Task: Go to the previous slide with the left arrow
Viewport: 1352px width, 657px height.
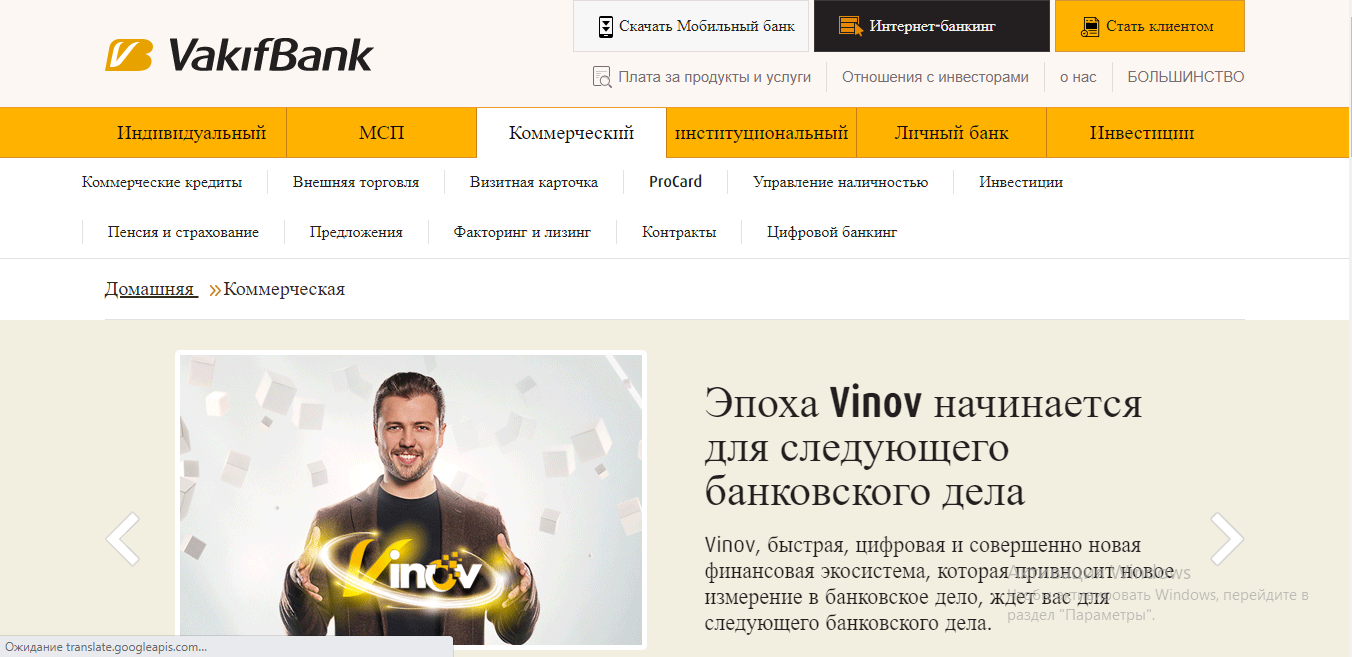Action: click(x=123, y=539)
